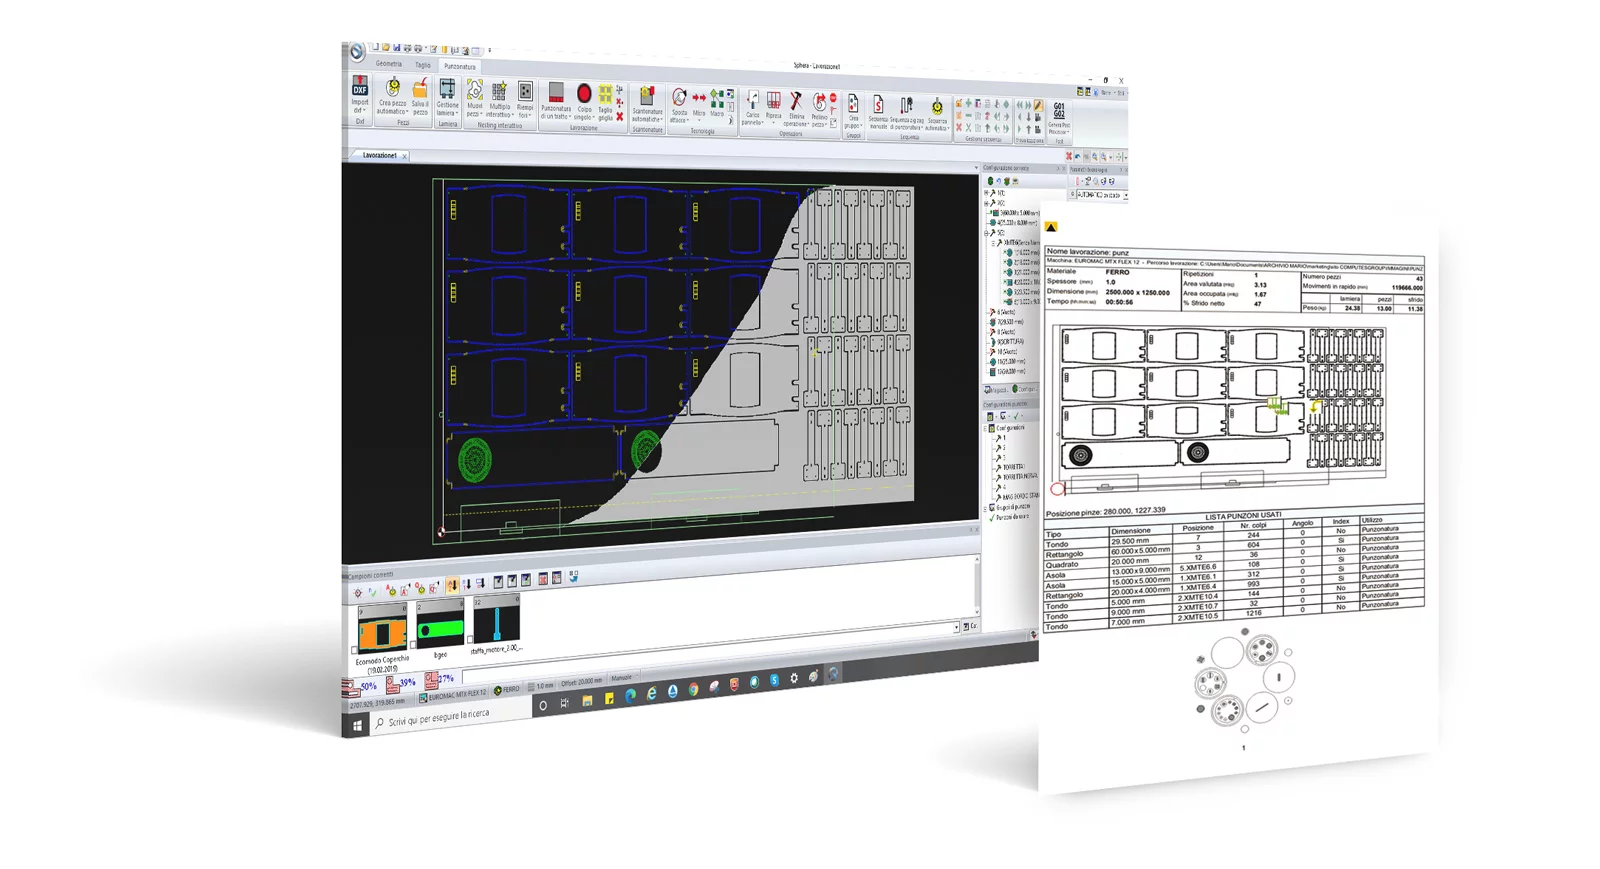Click the FERRO material button
This screenshot has height=869, width=1600.
(508, 690)
